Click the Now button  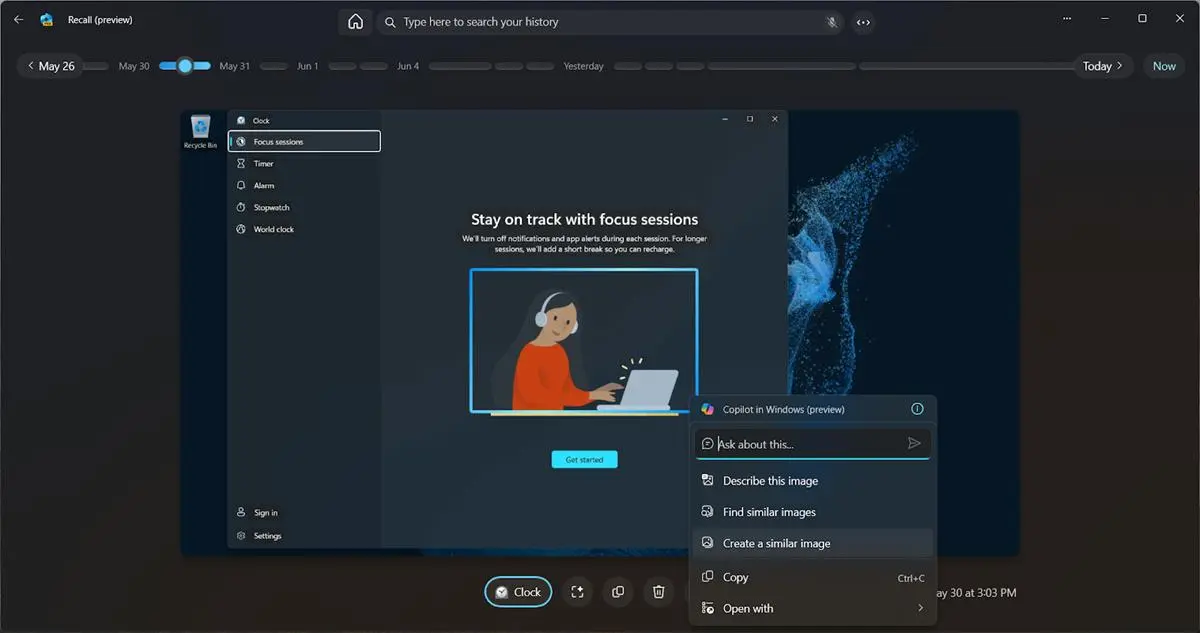1164,66
